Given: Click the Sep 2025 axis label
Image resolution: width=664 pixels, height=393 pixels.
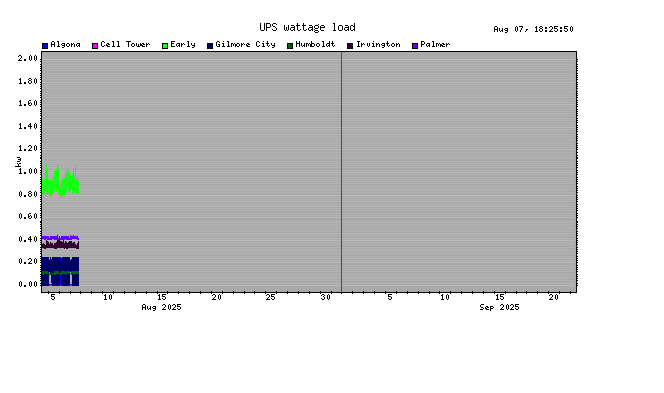Looking at the screenshot, I should 499,307.
